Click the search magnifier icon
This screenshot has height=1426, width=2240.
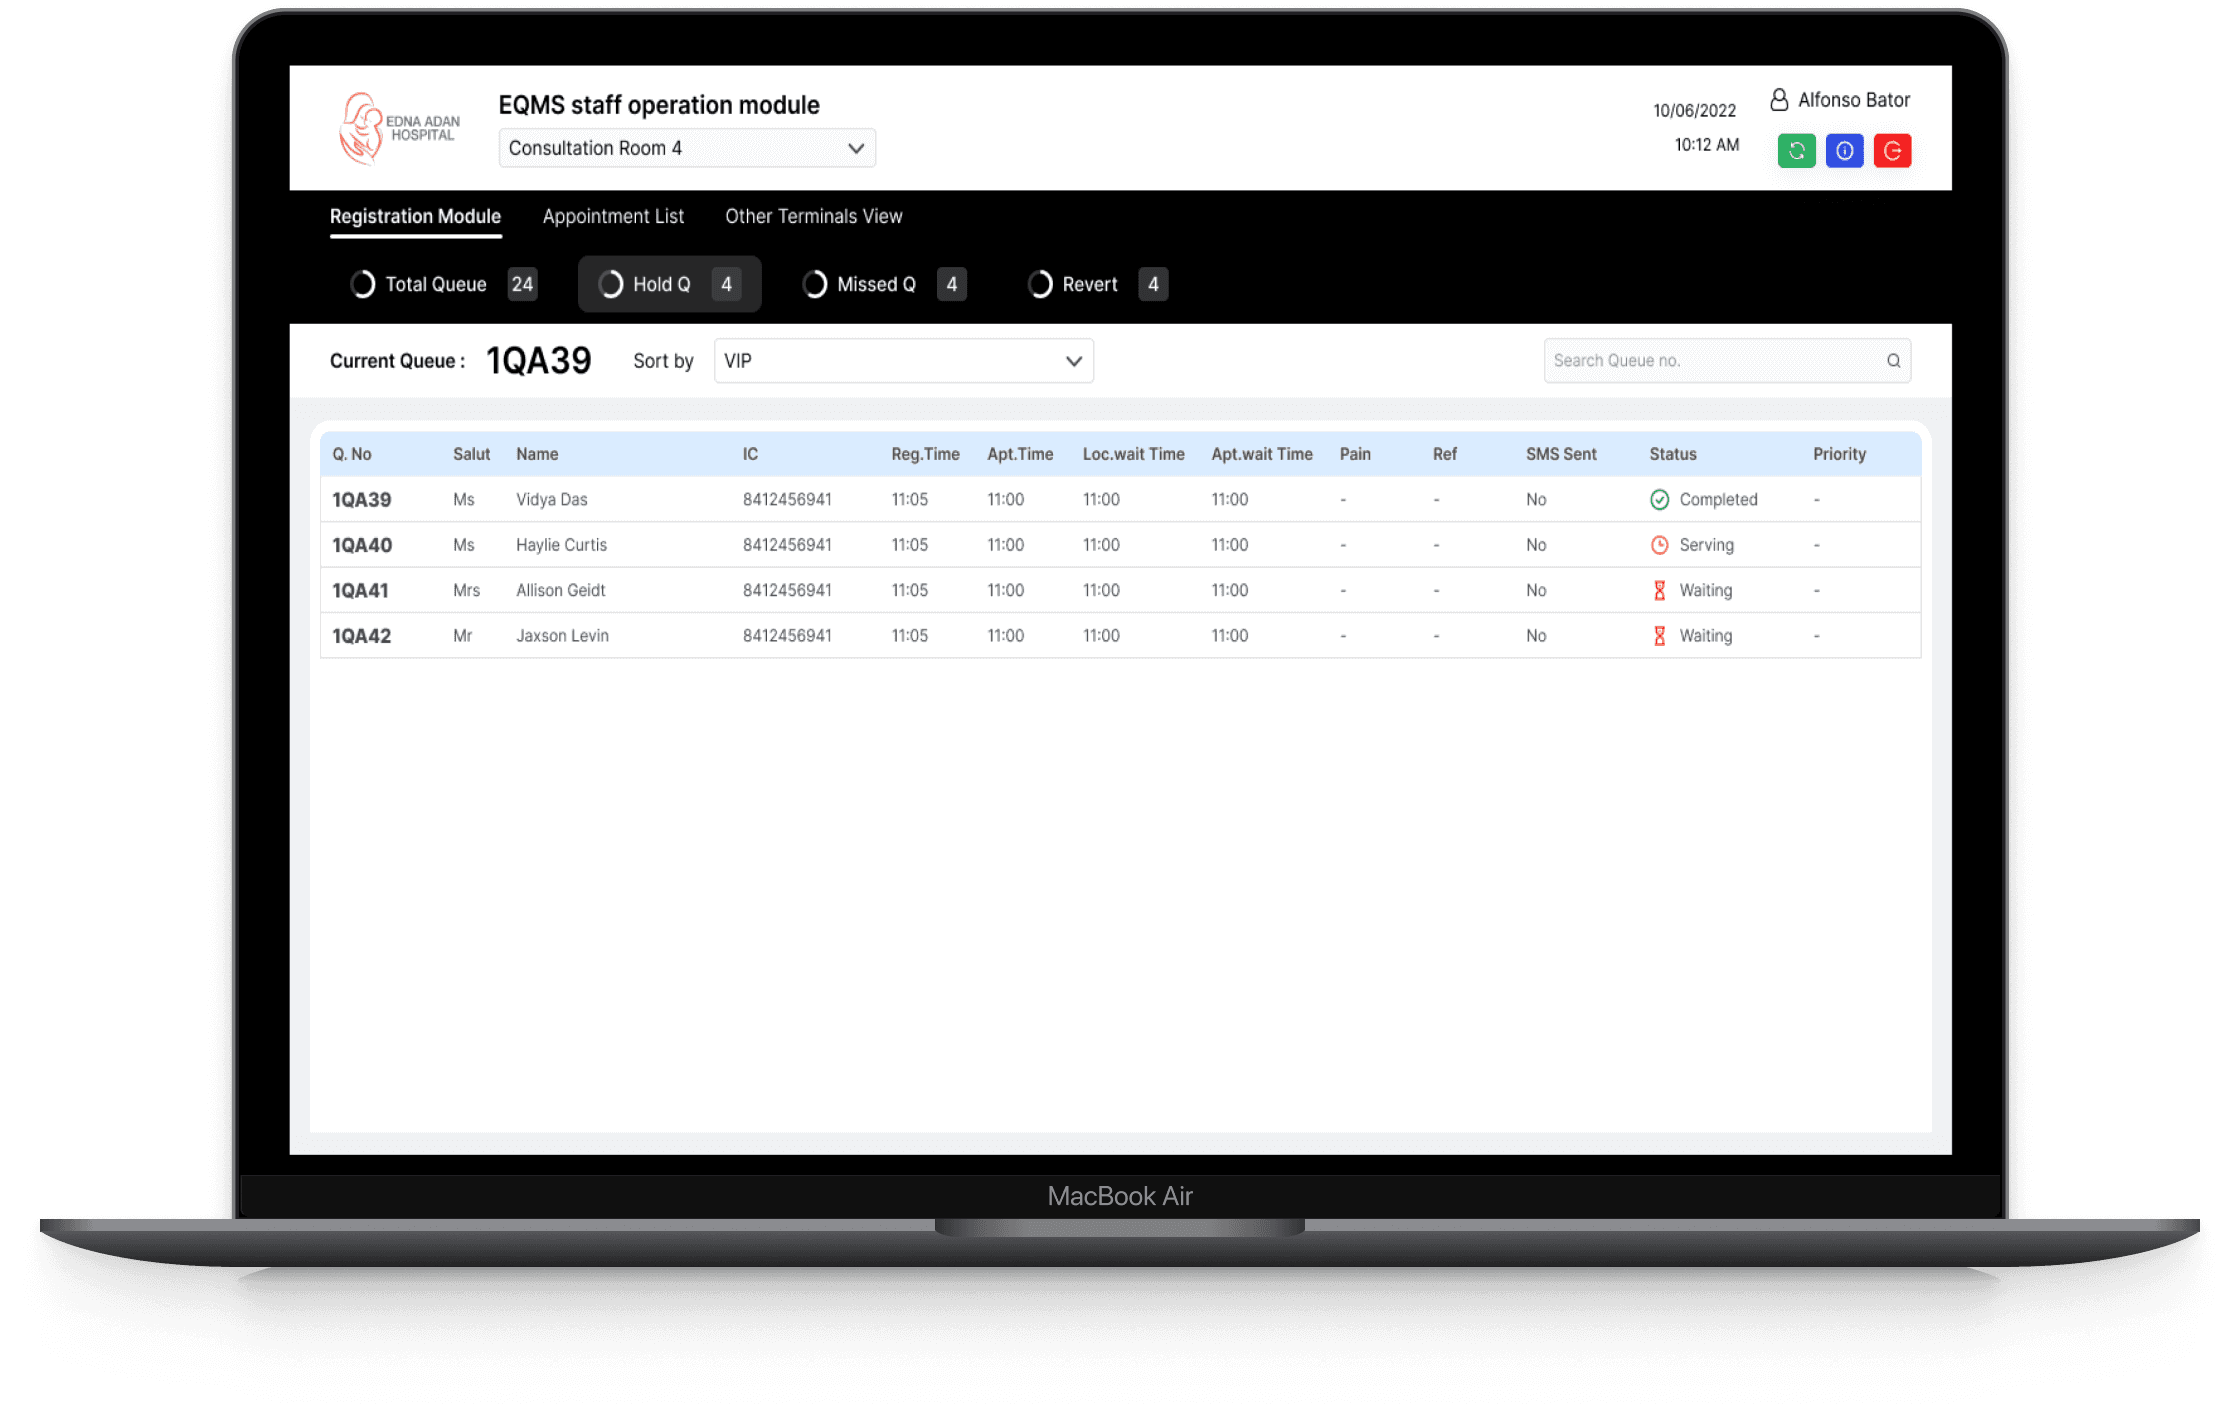[x=1893, y=361]
